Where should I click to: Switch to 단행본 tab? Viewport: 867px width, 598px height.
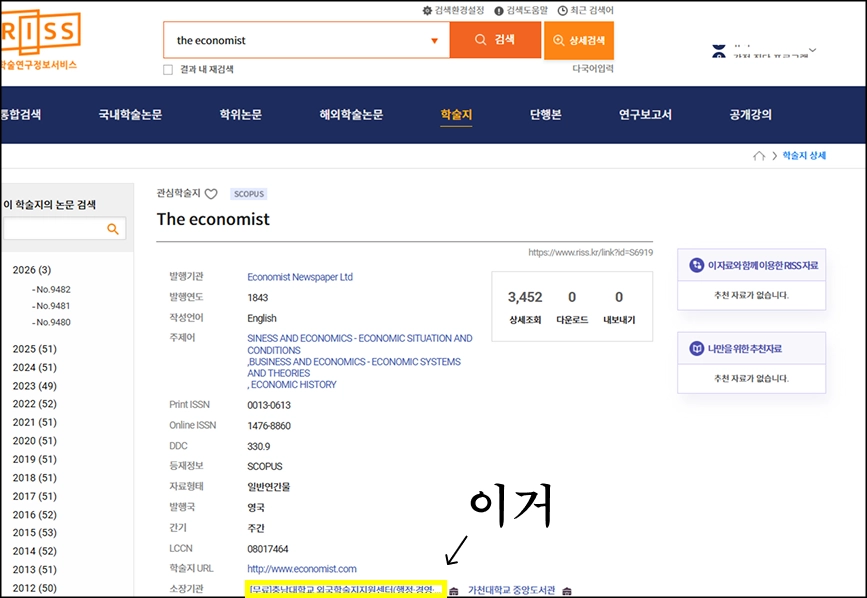tap(546, 114)
